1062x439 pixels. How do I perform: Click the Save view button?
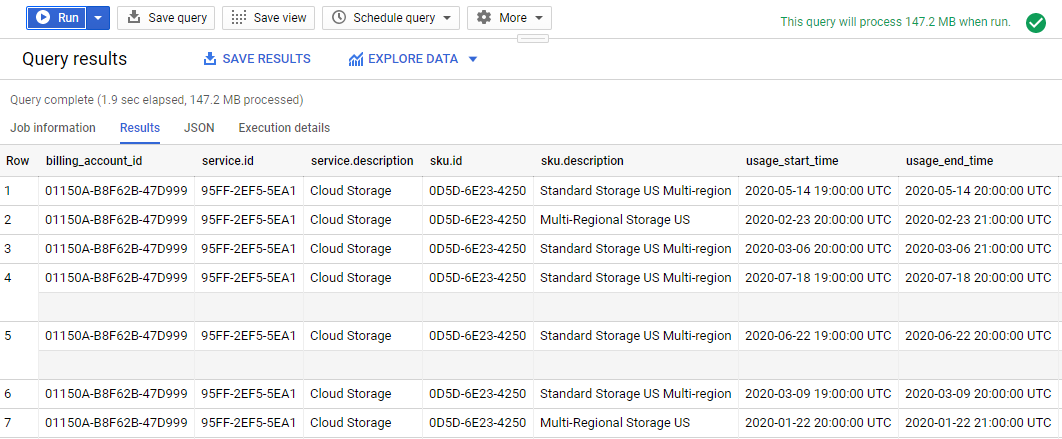pos(268,18)
